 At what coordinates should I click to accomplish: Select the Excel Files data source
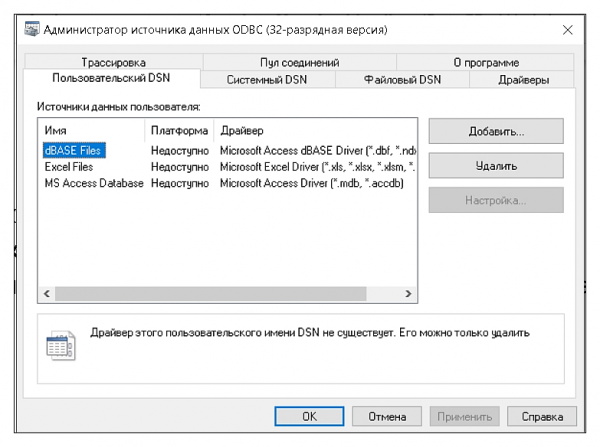click(x=69, y=167)
